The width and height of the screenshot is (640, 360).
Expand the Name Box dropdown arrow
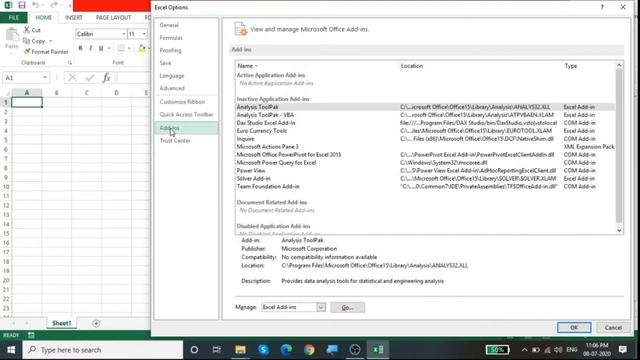(x=45, y=78)
